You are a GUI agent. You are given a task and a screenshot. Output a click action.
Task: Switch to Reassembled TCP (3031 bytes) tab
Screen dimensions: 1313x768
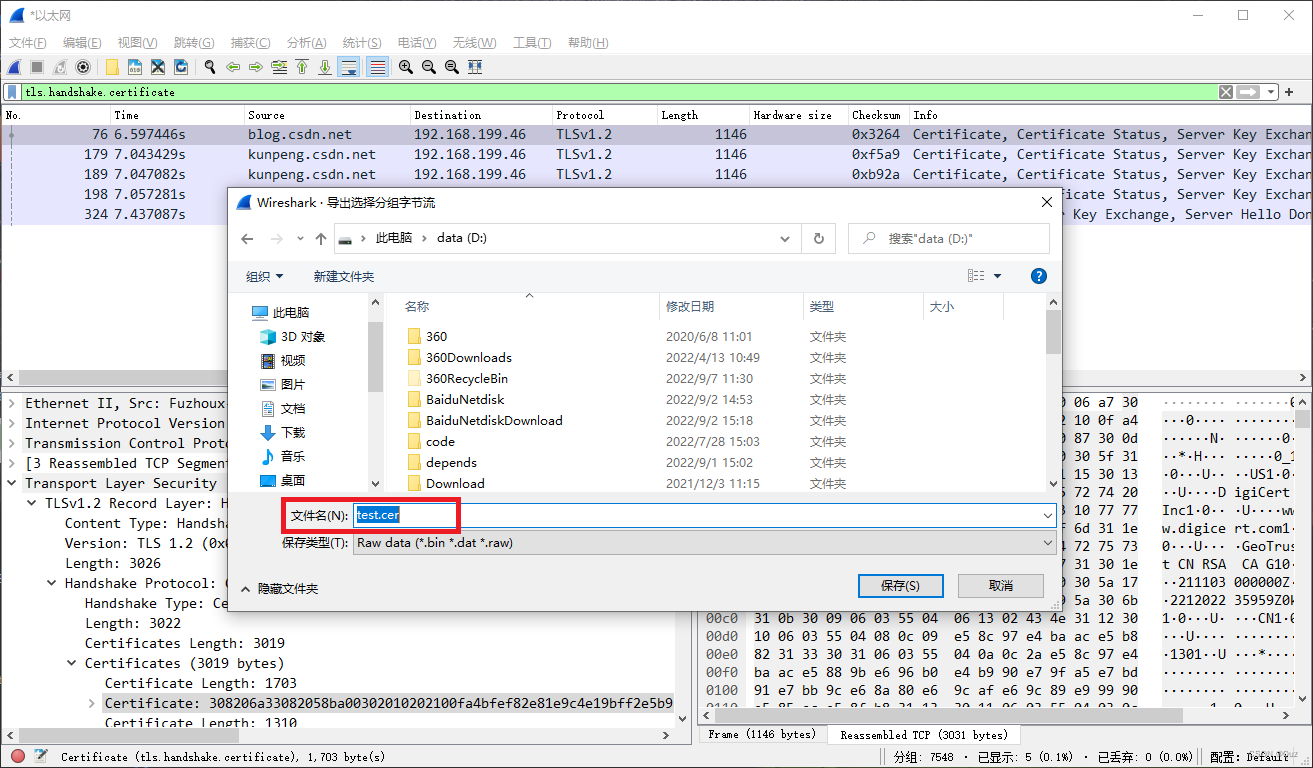click(x=923, y=735)
